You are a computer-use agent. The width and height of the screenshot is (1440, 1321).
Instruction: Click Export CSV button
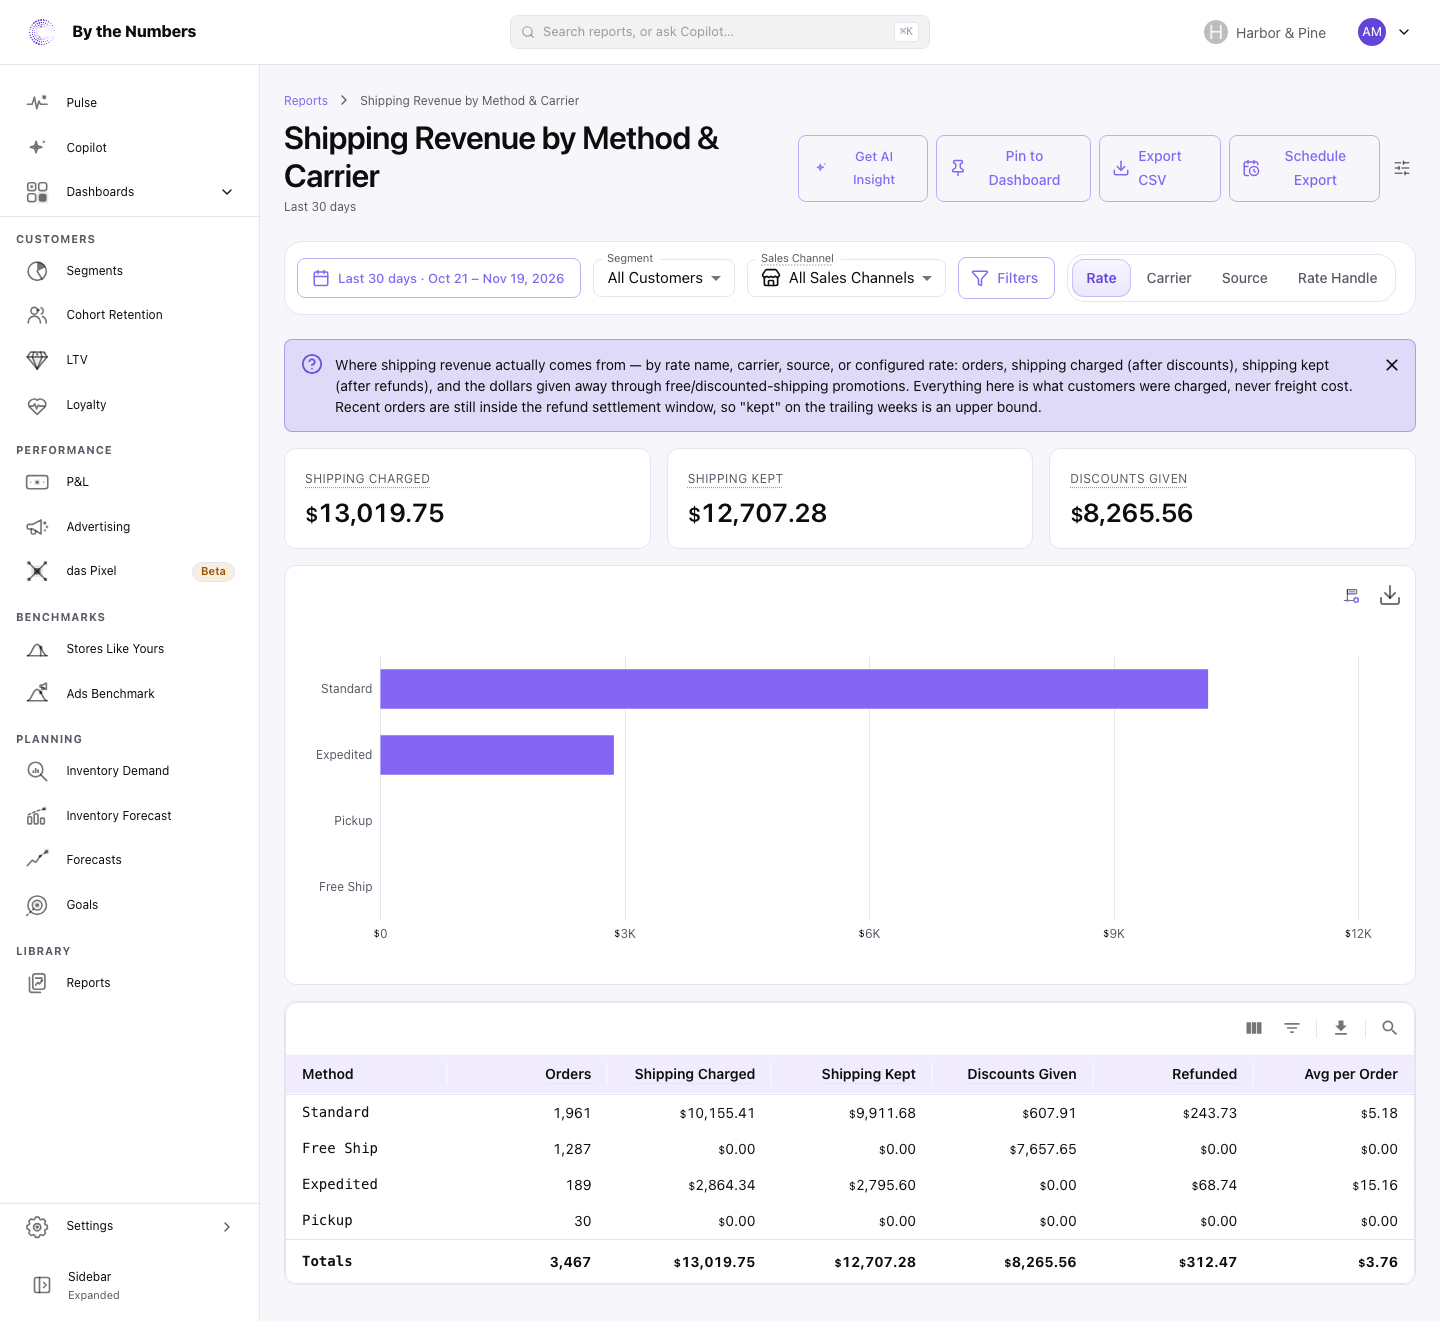(1160, 168)
